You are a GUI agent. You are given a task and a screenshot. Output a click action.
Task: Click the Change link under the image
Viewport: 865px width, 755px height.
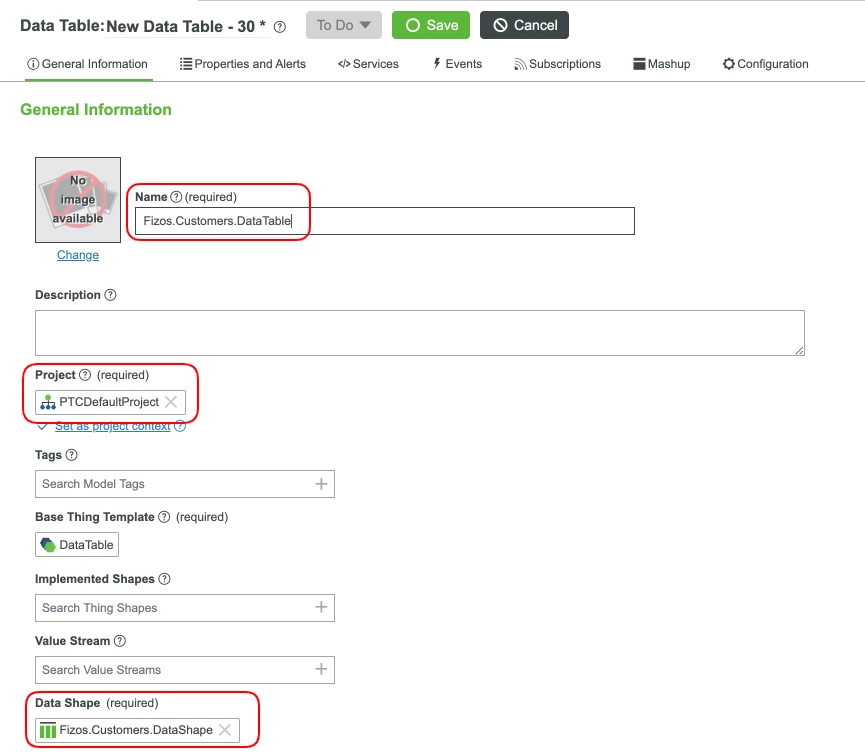coord(77,255)
